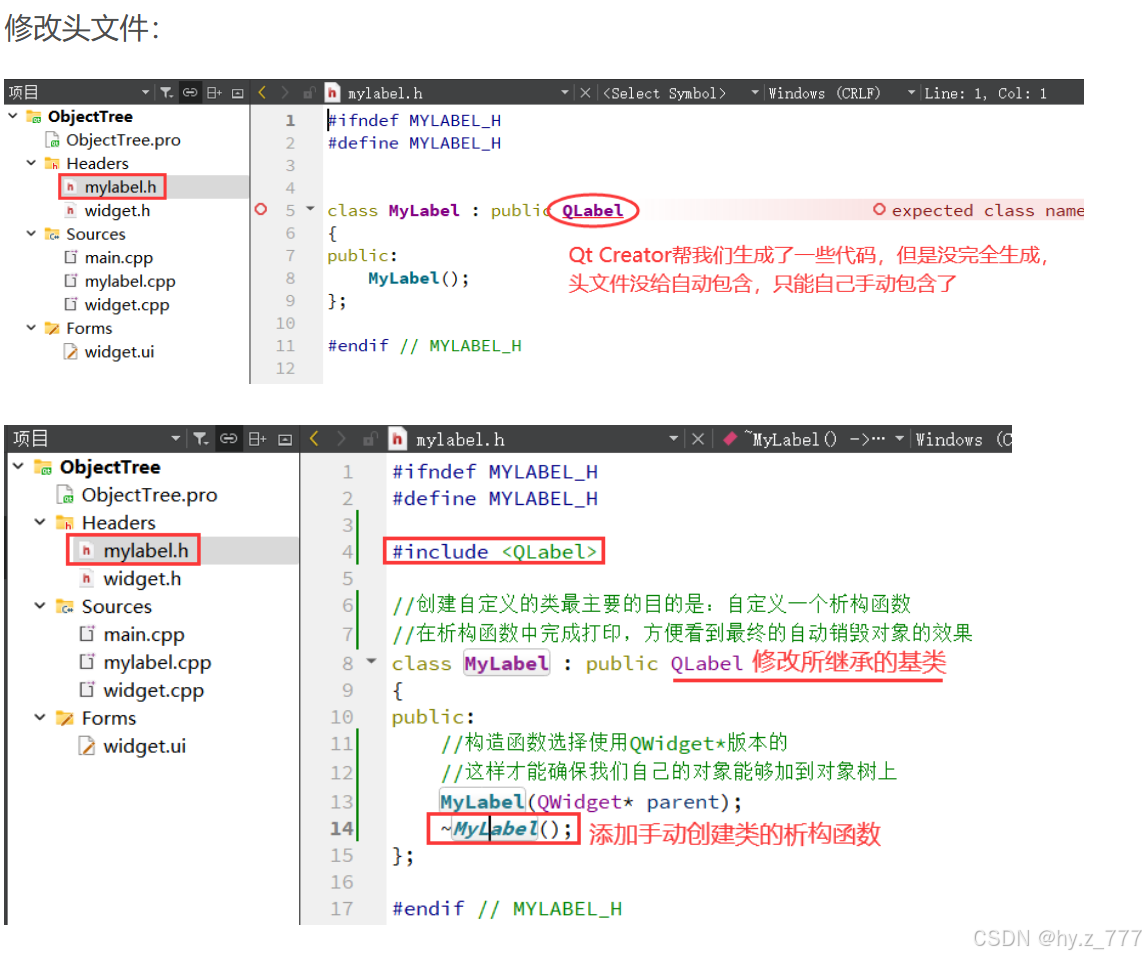Viewport: 1146px width, 958px height.
Task: Click ~MyLabel() symbol icon in bottom toolbar
Action: click(x=729, y=439)
